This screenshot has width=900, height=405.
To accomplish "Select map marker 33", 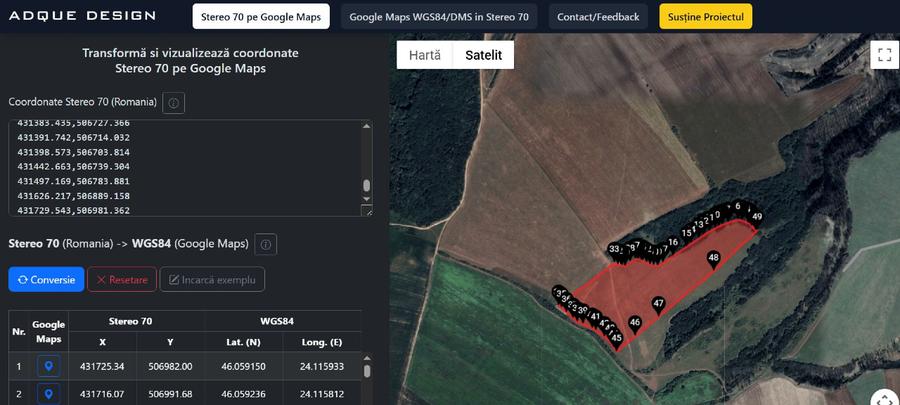I will [614, 251].
